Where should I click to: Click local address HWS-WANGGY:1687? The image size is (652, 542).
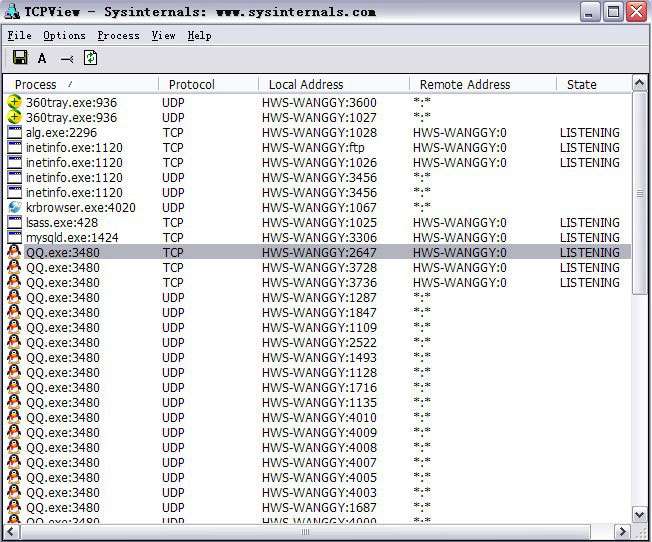pos(319,507)
